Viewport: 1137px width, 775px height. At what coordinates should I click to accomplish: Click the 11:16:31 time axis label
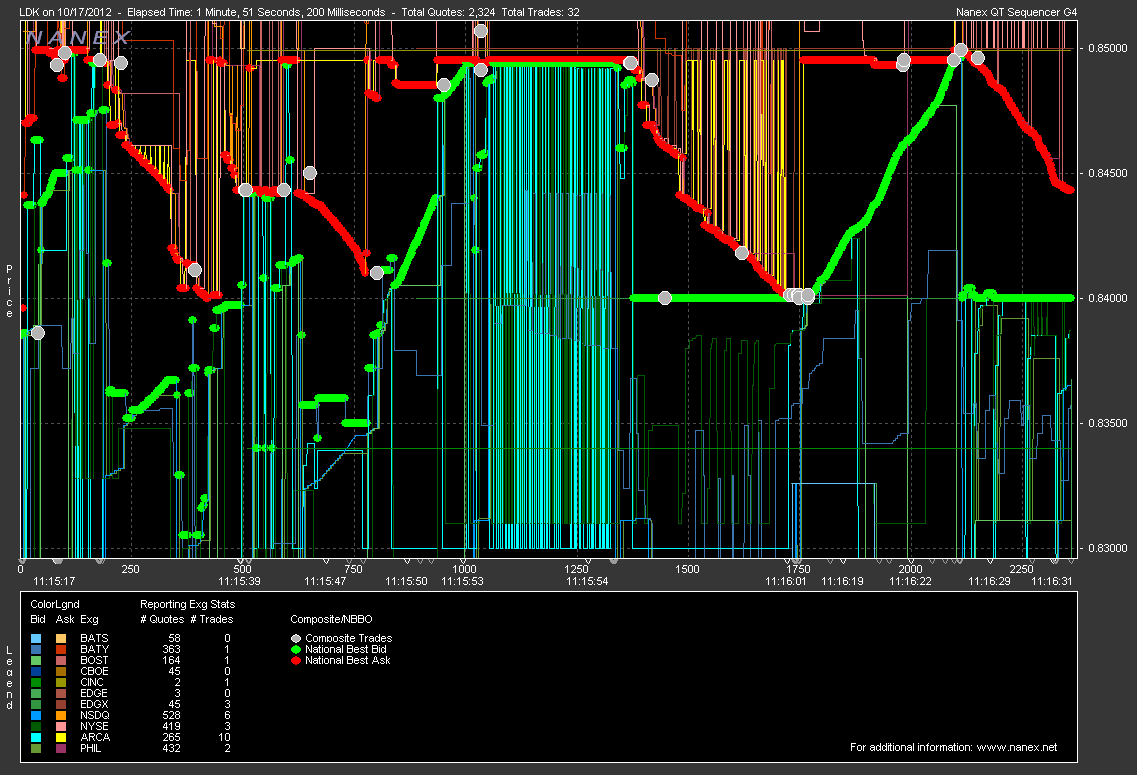(1051, 581)
